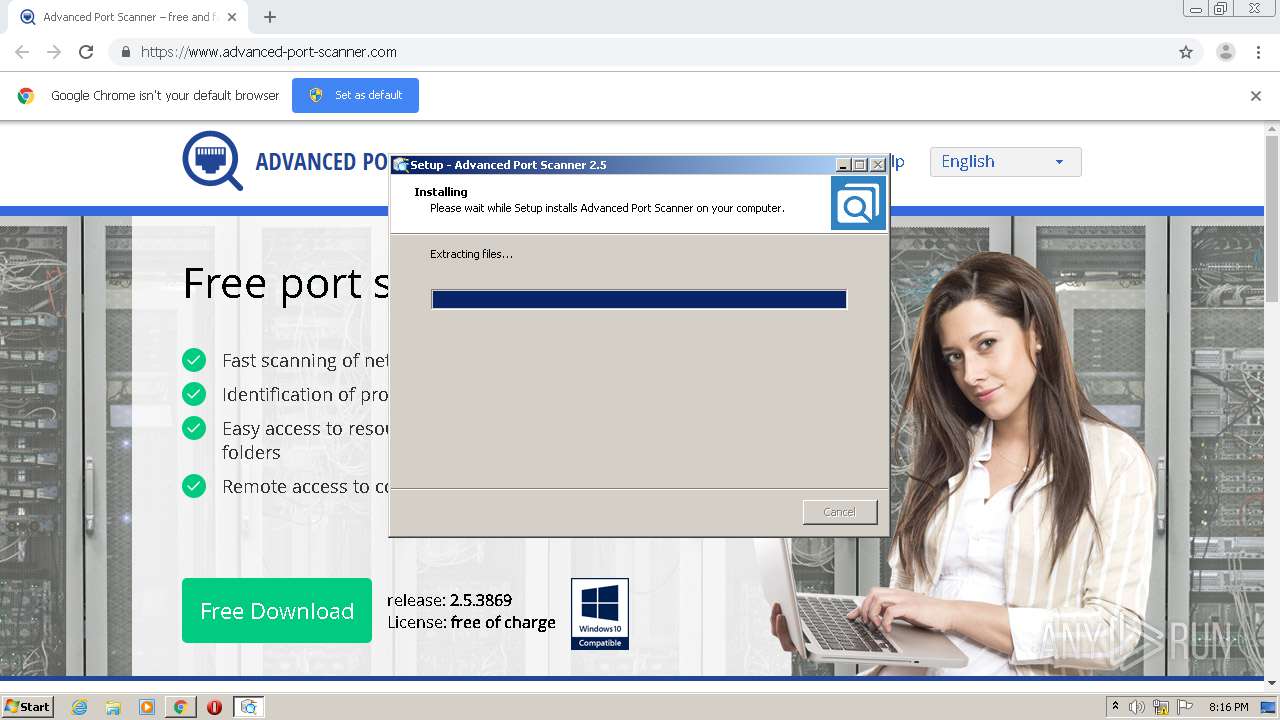Click the 8:16 PM clock
Screen dimensions: 1280x720
pyautogui.click(x=1228, y=707)
